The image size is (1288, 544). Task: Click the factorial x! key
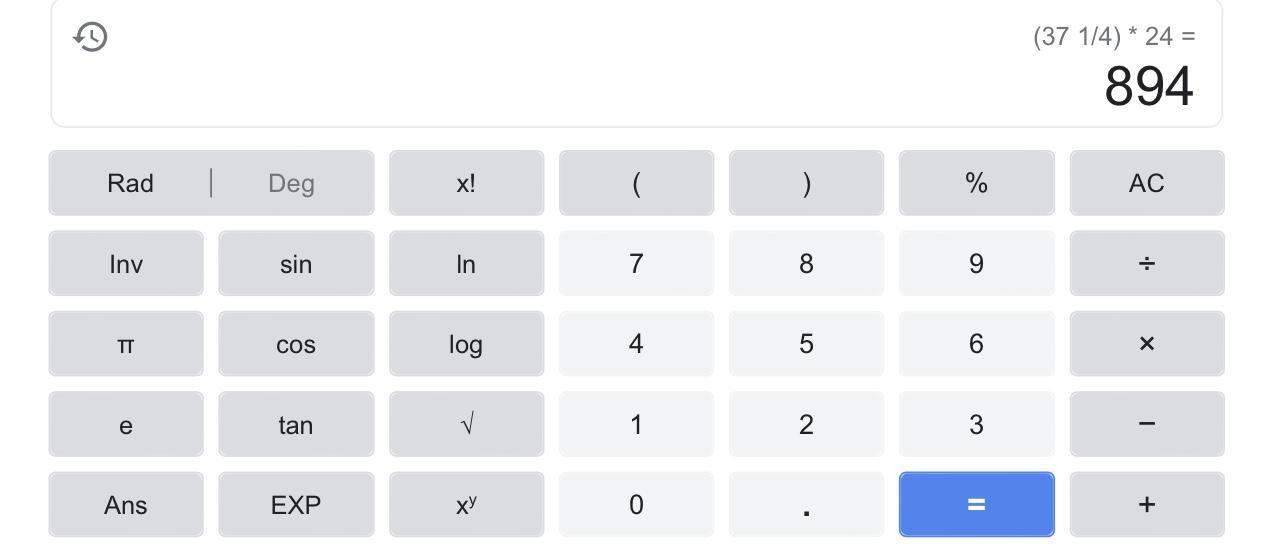tap(466, 183)
